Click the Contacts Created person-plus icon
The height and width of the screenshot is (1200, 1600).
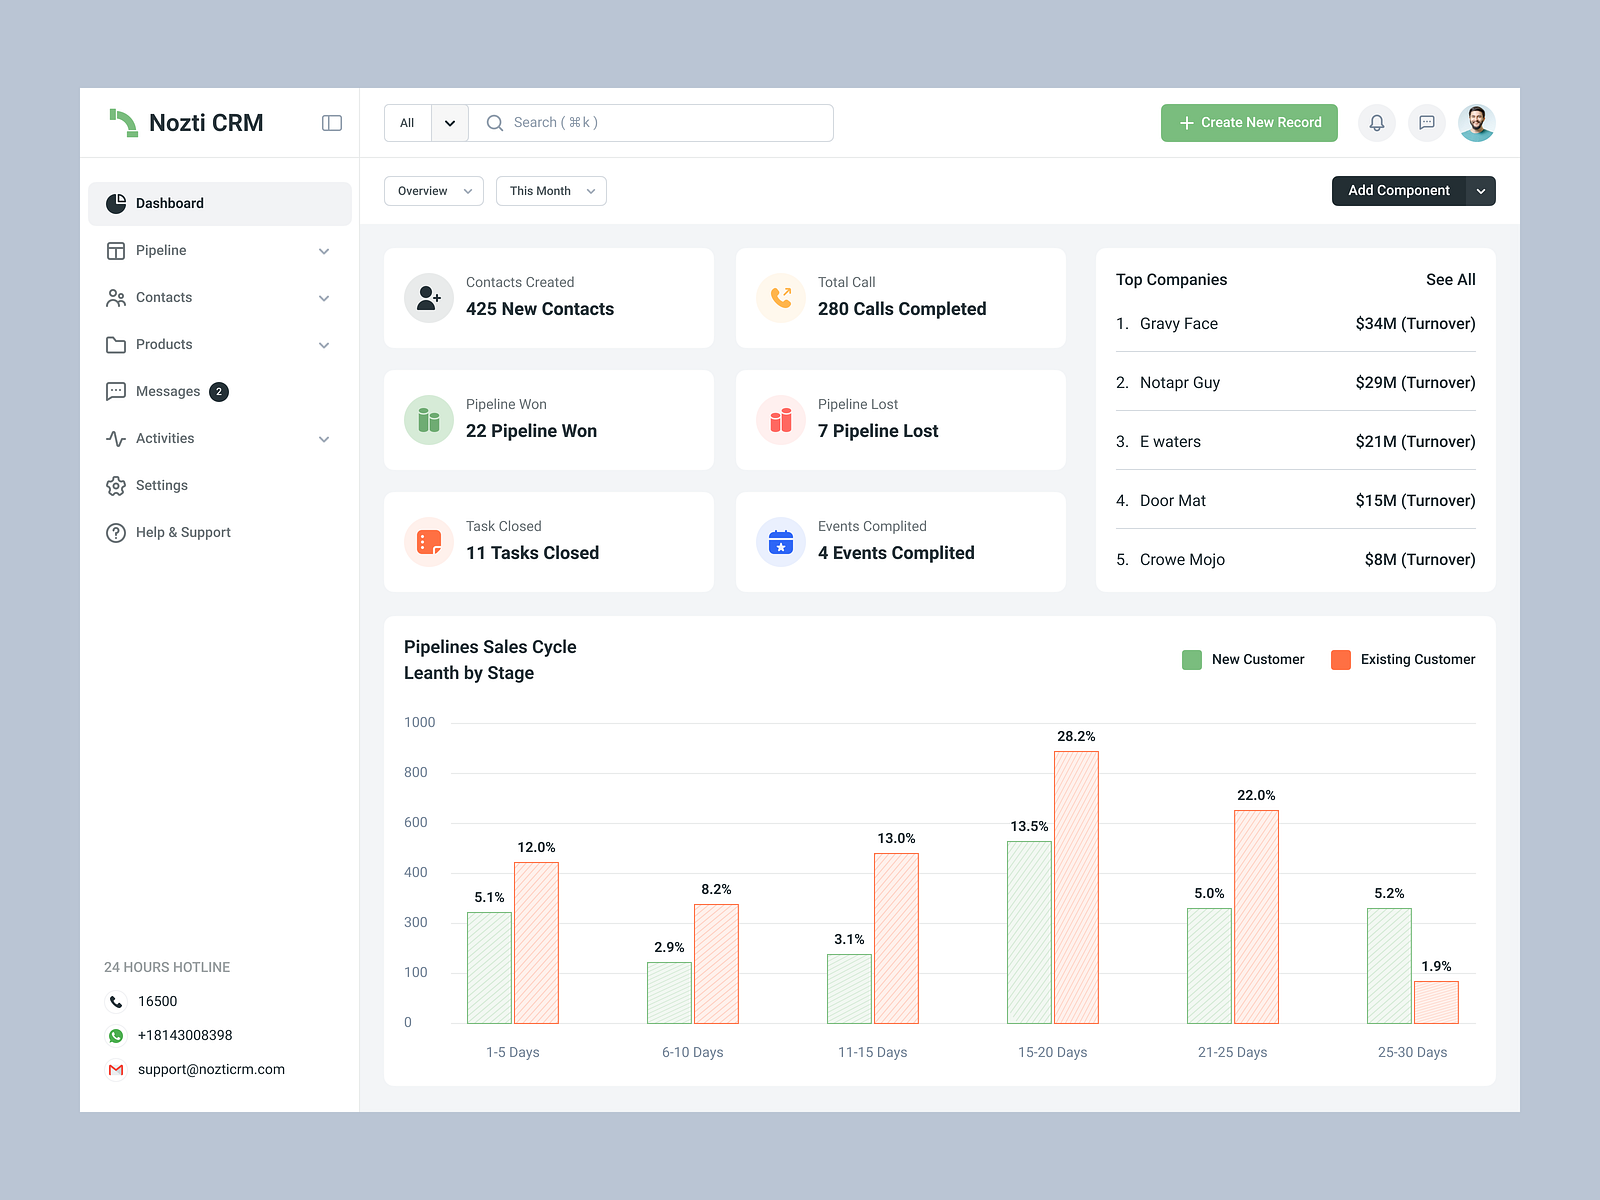pos(429,298)
